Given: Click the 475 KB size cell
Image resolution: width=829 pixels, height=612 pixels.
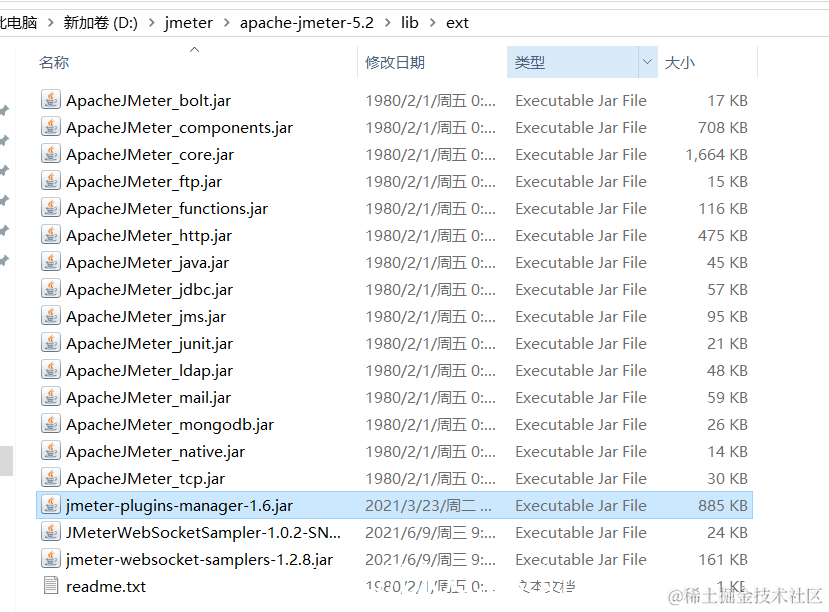Looking at the screenshot, I should (x=723, y=235).
